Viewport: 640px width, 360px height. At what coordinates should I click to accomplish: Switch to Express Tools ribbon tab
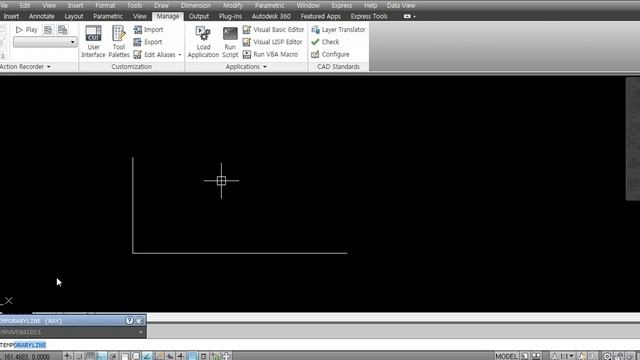click(369, 16)
